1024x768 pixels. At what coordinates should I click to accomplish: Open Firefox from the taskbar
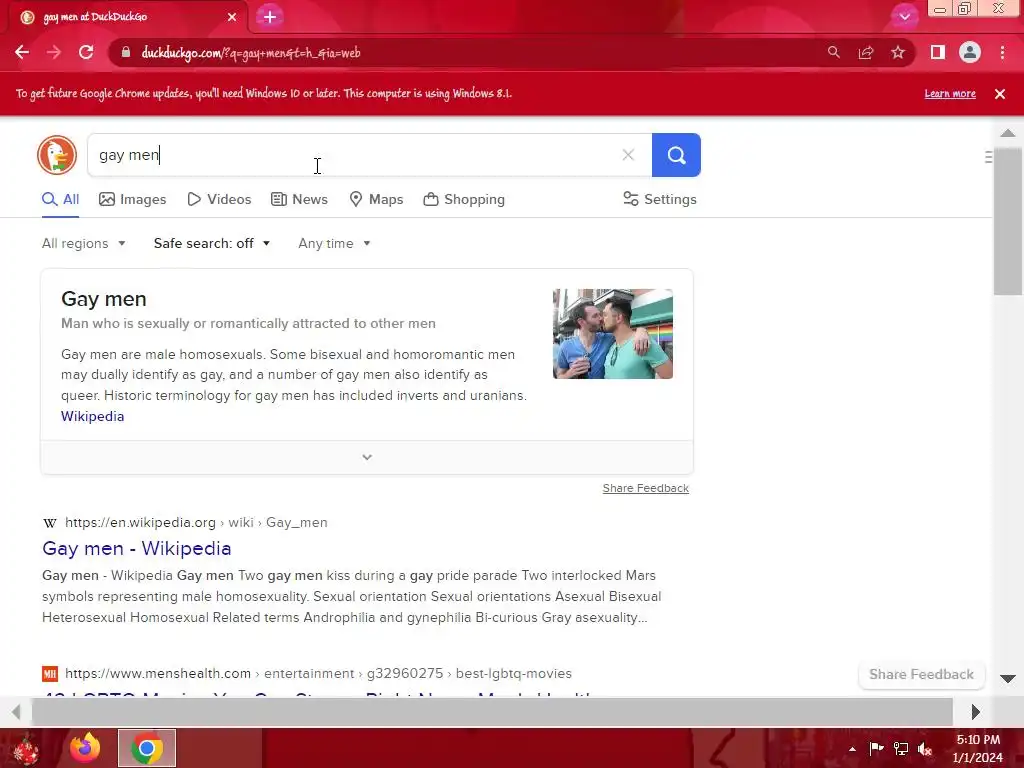click(x=85, y=748)
